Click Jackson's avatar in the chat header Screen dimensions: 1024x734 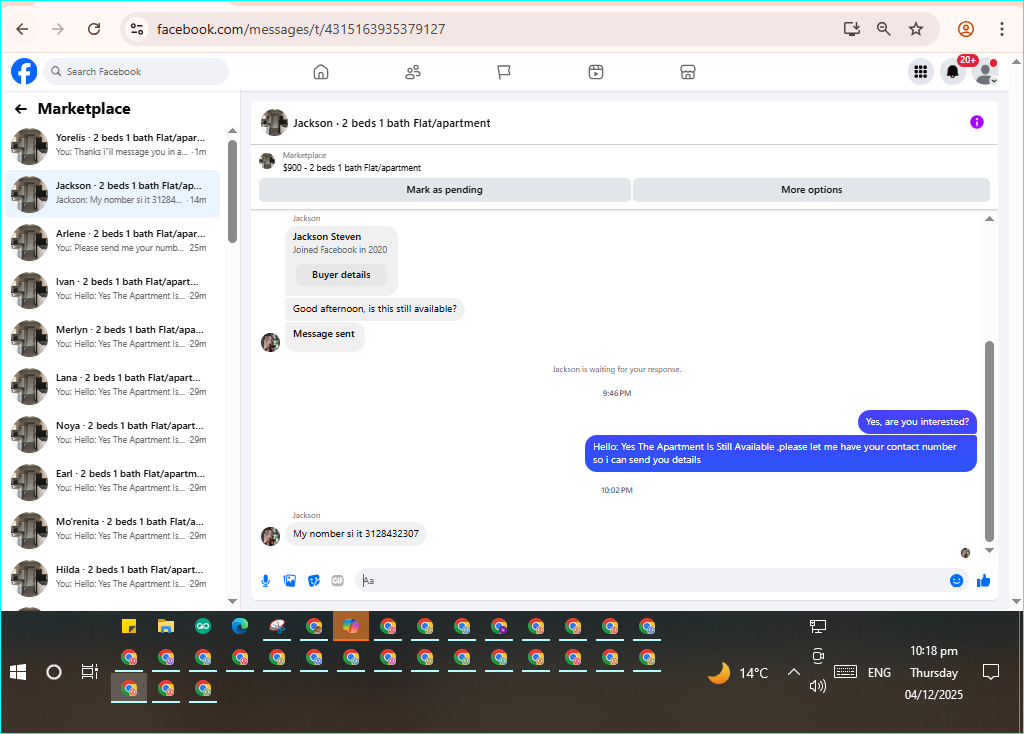point(274,123)
